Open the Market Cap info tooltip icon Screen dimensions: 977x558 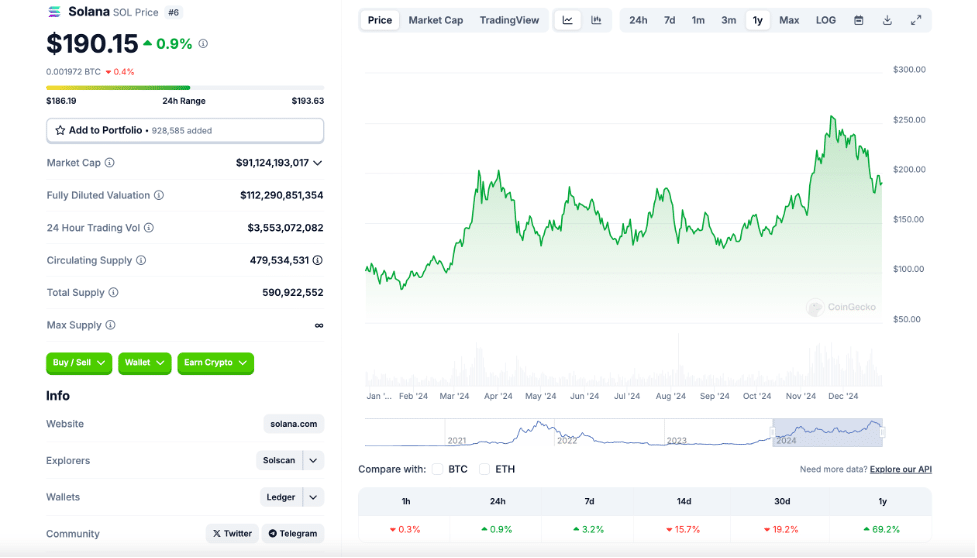point(110,163)
